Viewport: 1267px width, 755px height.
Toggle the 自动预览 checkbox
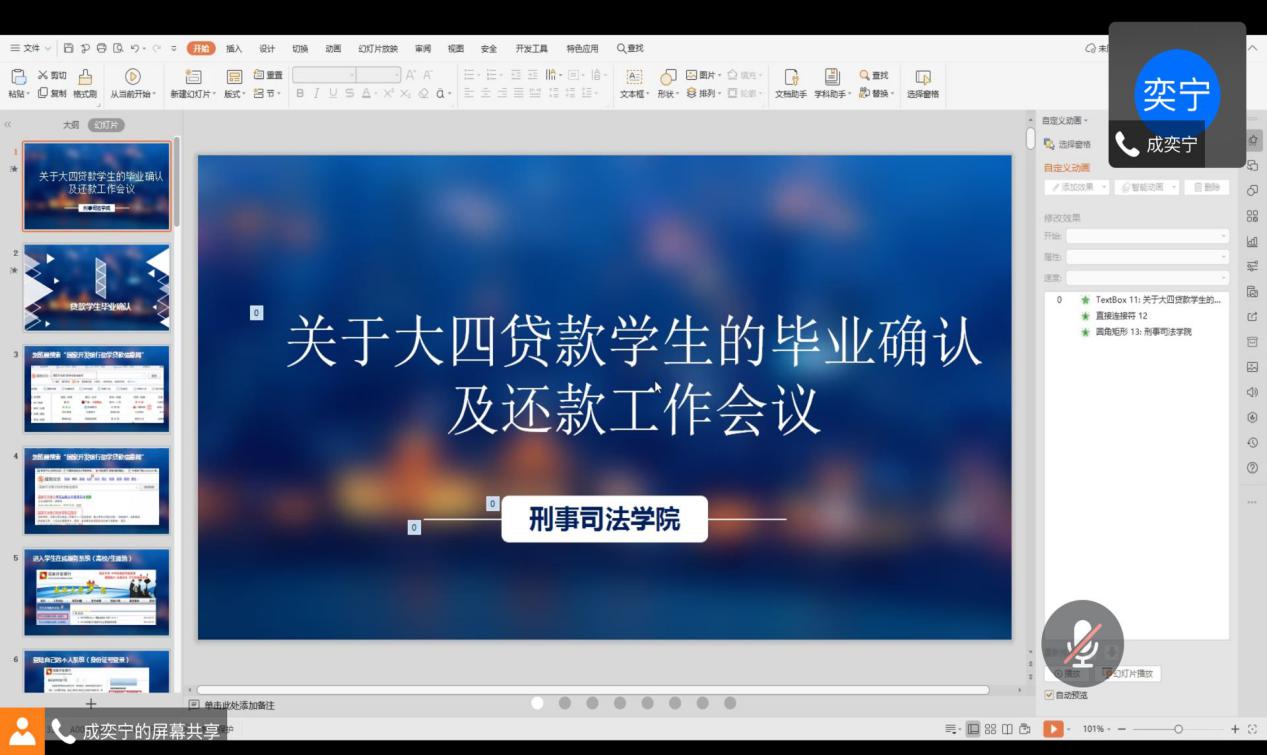(x=1049, y=695)
